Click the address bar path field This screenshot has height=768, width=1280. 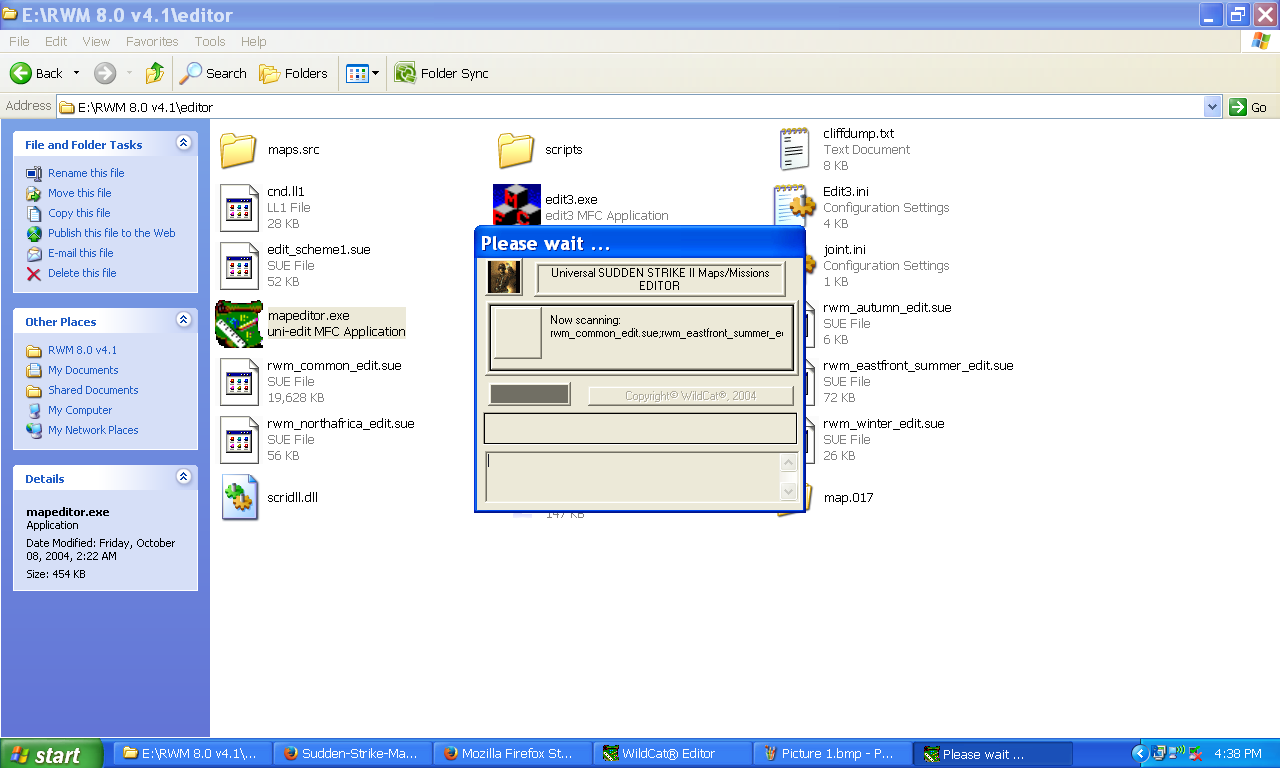click(x=630, y=107)
